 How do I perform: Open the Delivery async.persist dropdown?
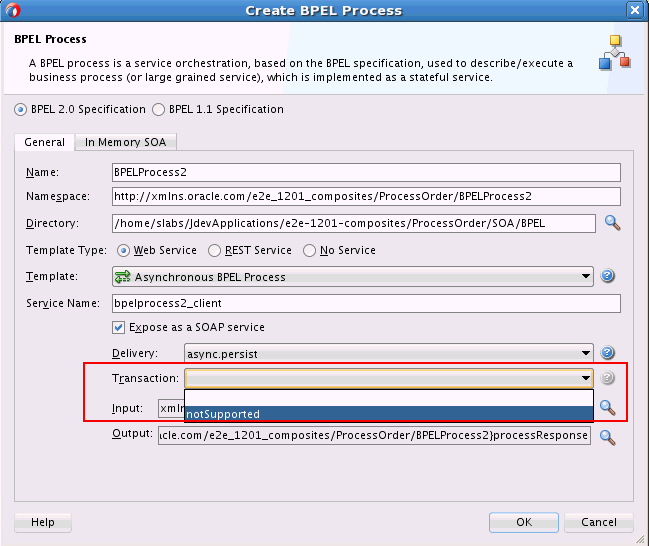click(x=389, y=354)
